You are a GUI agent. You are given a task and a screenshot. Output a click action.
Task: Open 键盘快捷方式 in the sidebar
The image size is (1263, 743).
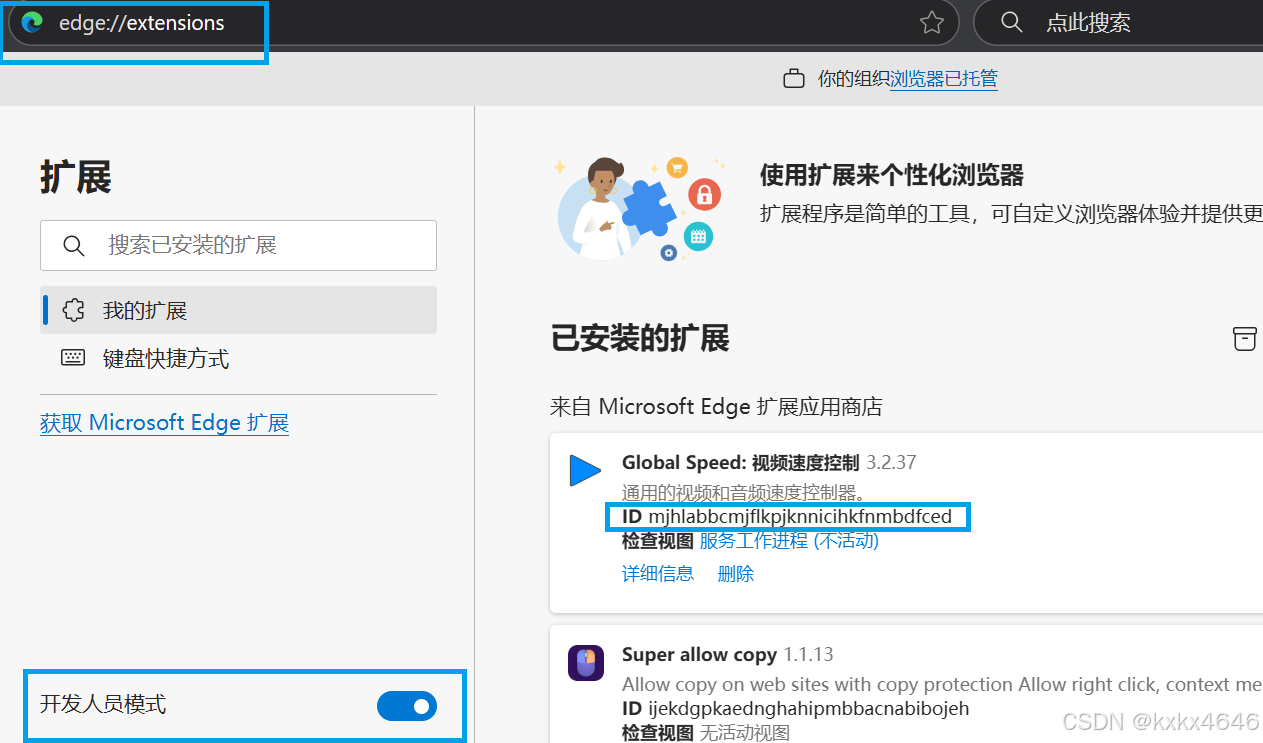click(238, 358)
